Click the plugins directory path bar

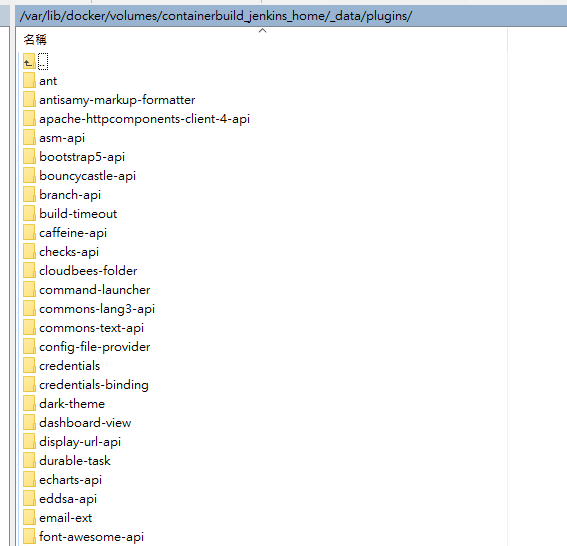tap(291, 16)
